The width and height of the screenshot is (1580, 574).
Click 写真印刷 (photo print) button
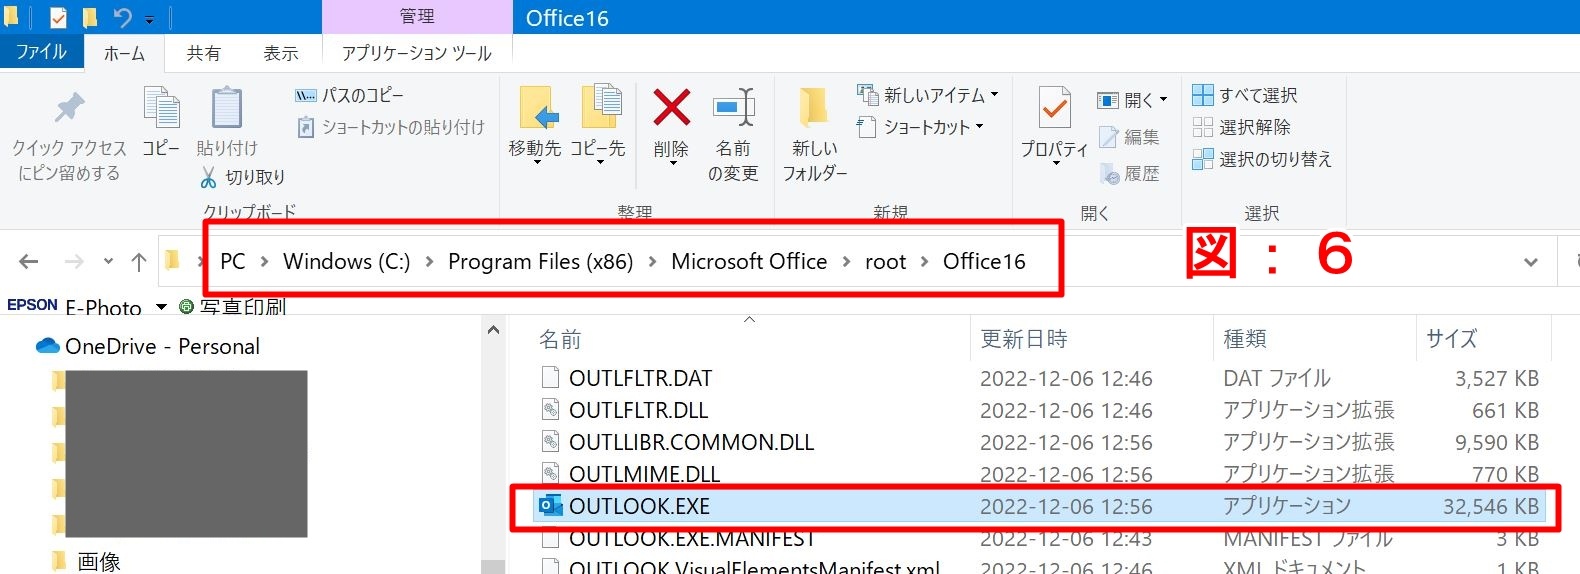pyautogui.click(x=232, y=307)
